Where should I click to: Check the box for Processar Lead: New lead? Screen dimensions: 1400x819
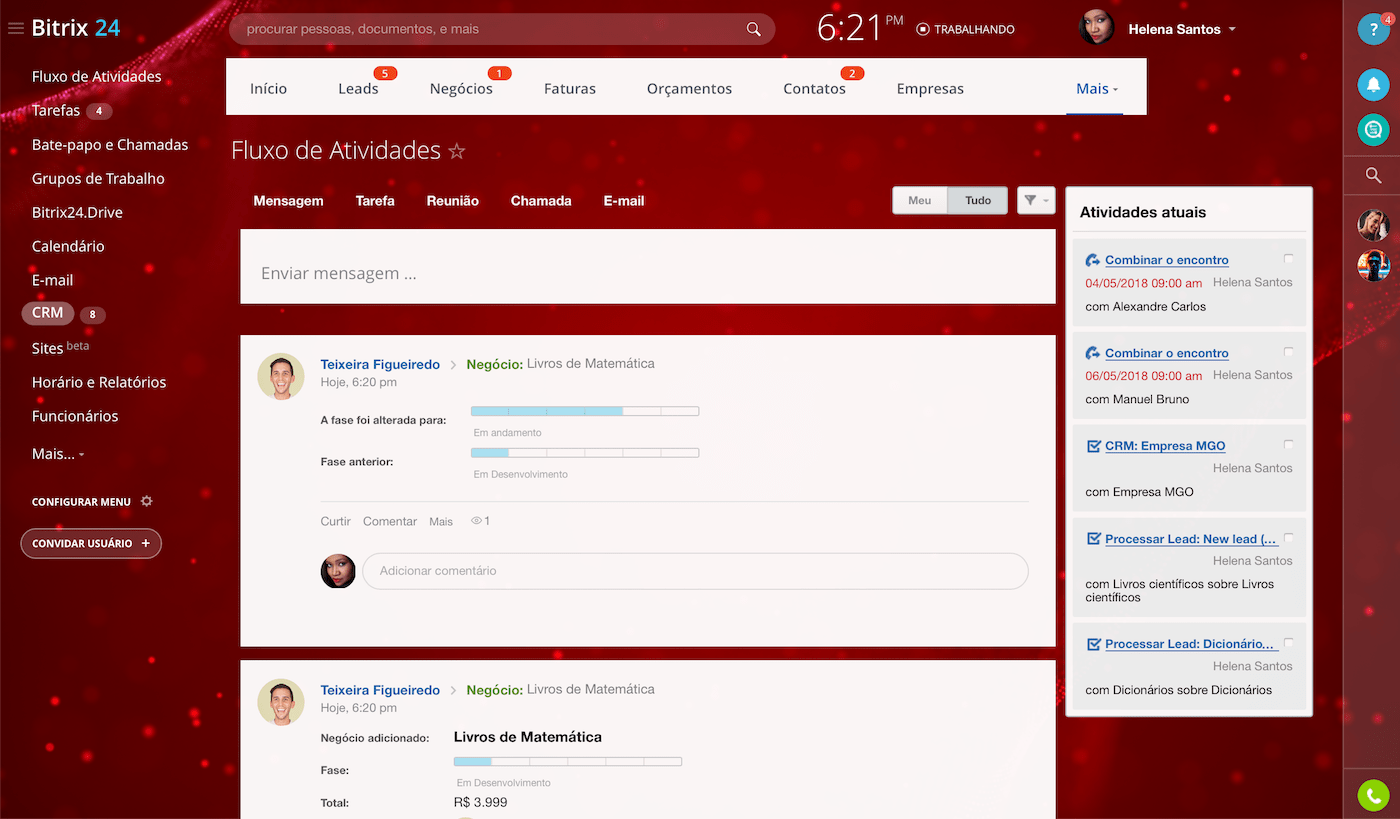[x=1288, y=538]
